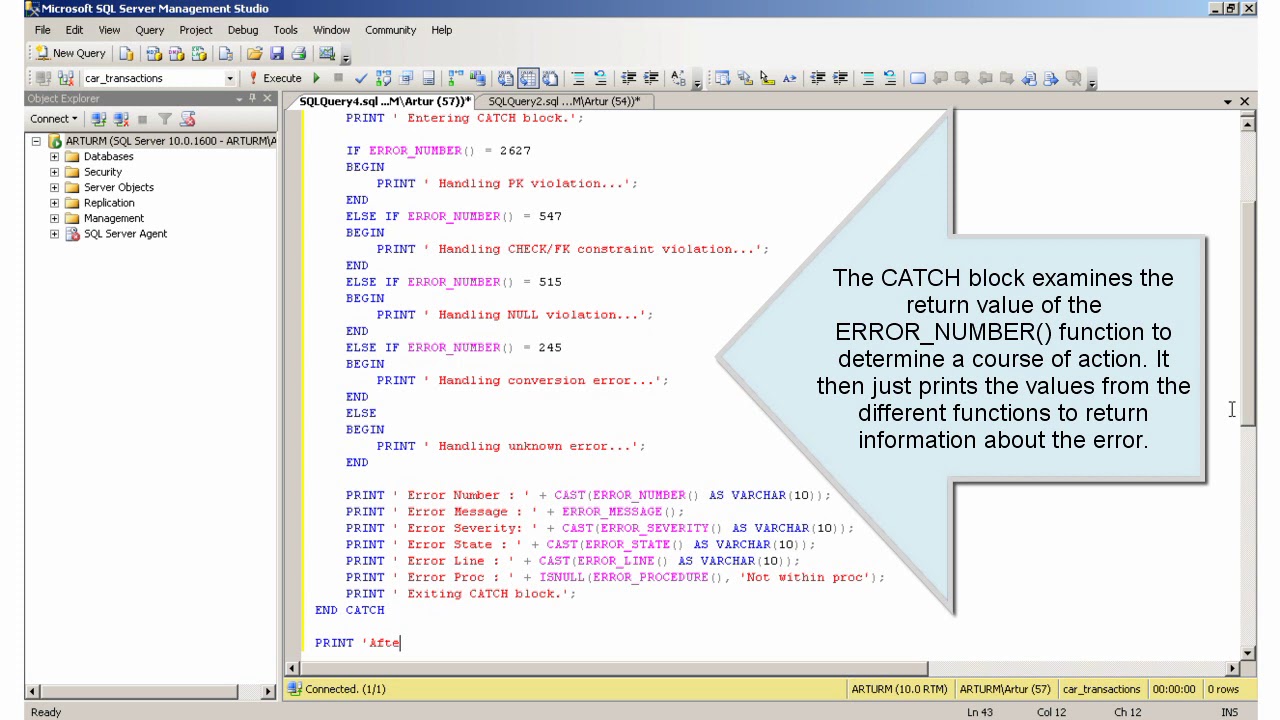Open an Analysis Services DMX Query

176,53
